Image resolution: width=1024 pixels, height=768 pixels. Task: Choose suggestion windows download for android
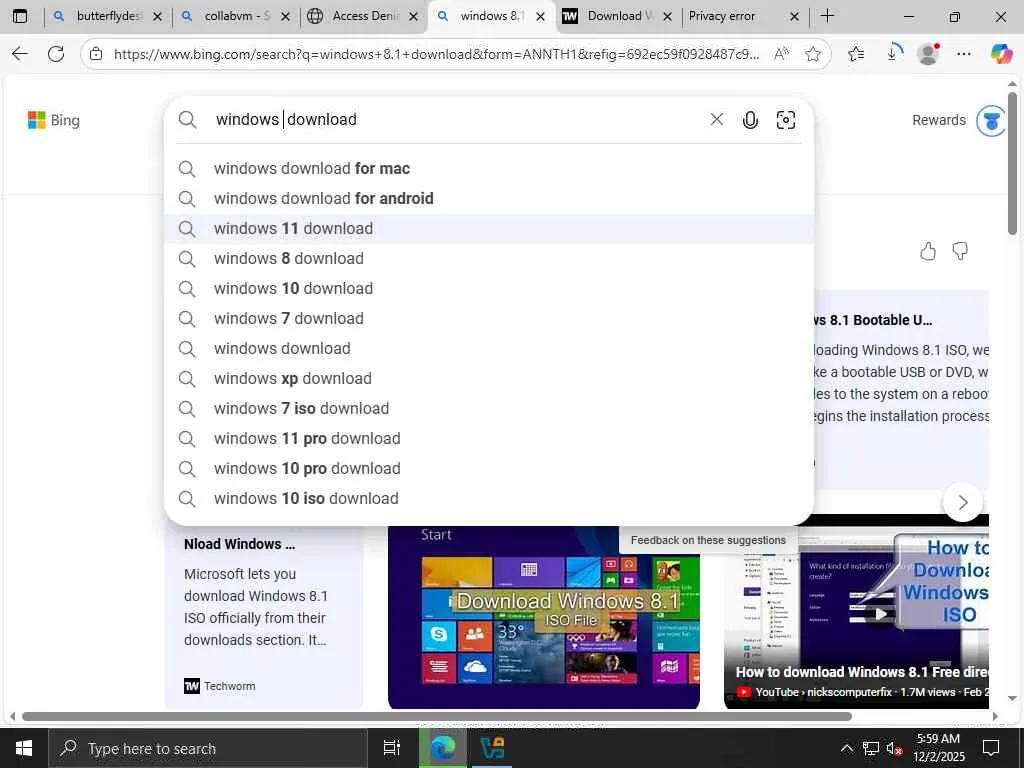488,199
